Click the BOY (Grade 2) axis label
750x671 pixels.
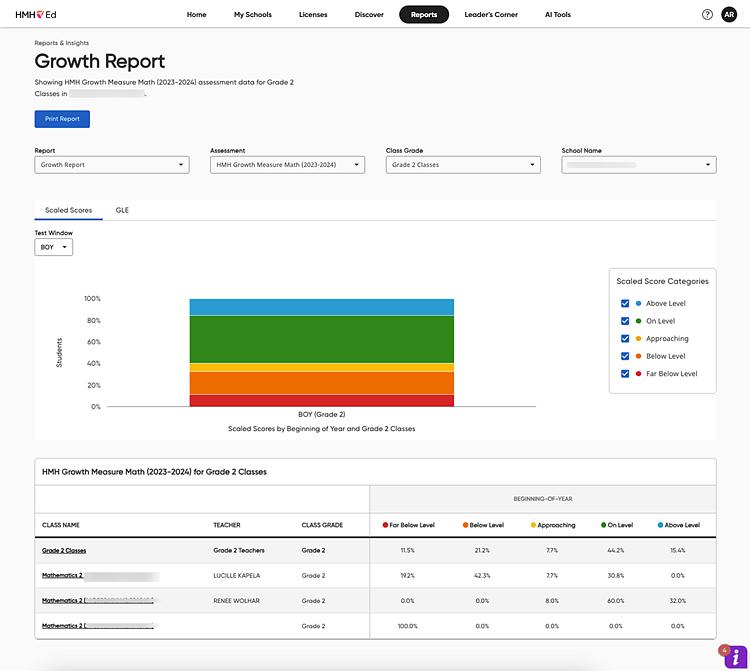point(321,414)
